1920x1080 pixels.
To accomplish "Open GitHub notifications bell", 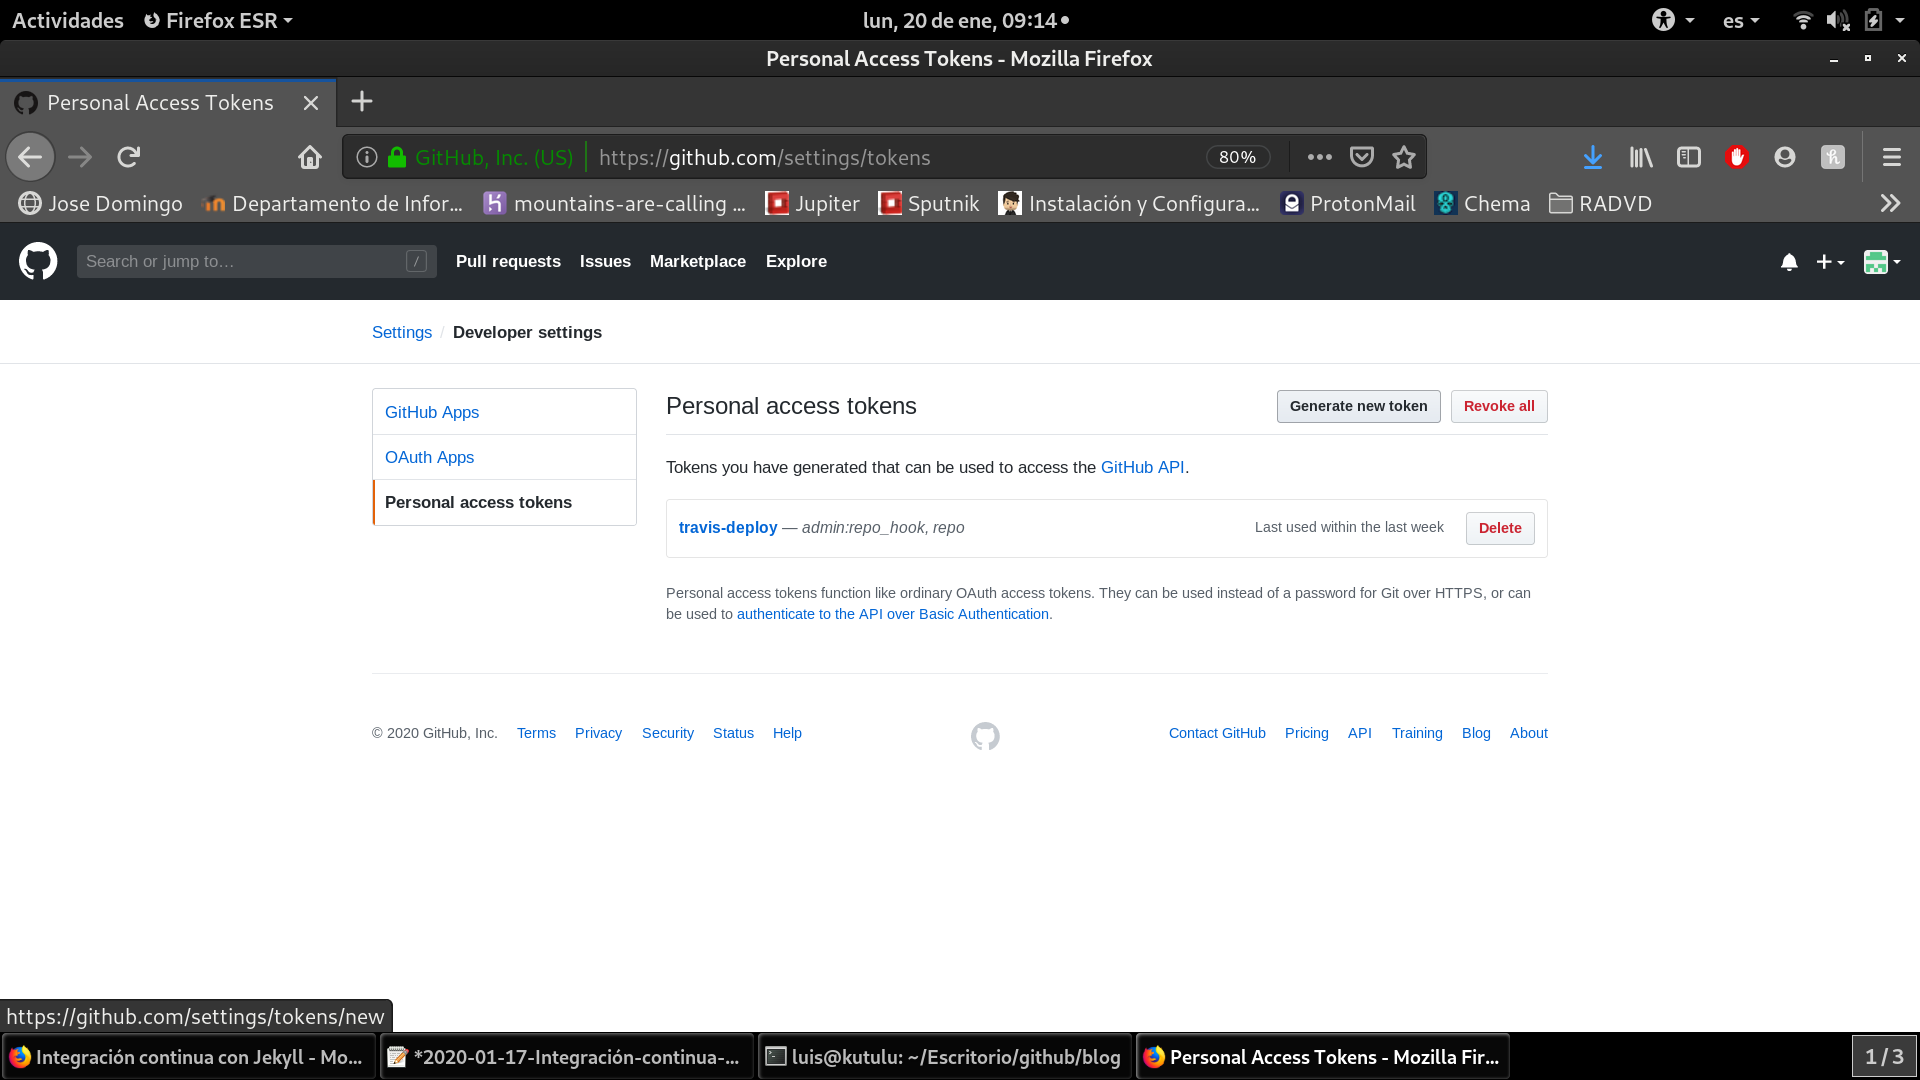I will [1789, 262].
